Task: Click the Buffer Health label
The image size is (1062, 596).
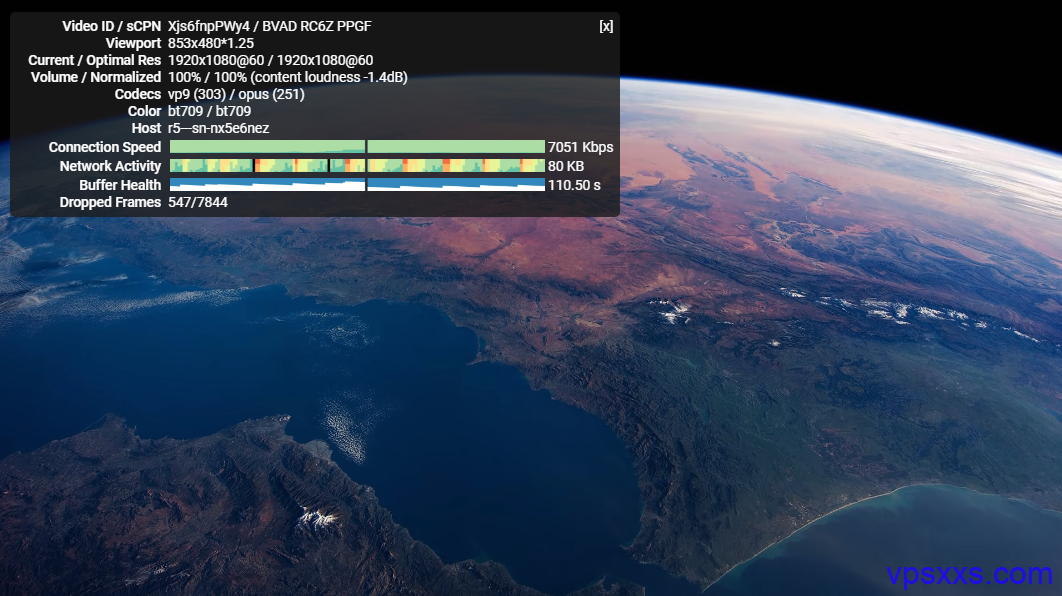Action: [120, 185]
